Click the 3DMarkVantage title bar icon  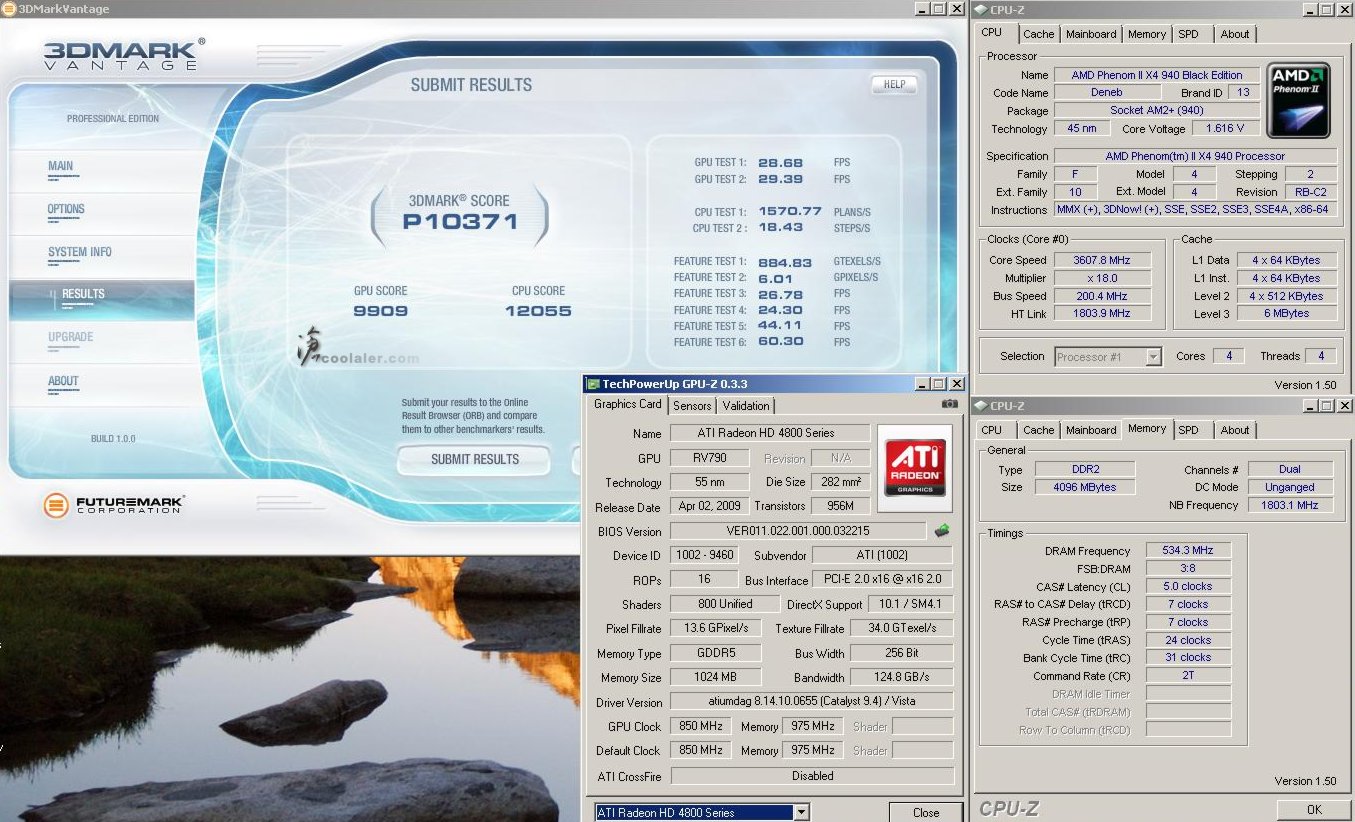tap(9, 9)
